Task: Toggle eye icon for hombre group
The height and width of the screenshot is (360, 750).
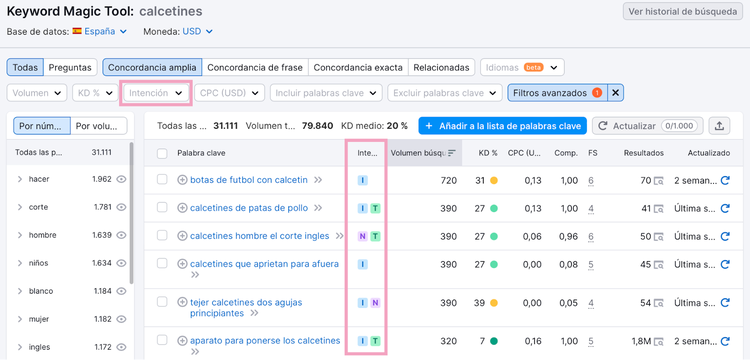Action: [x=121, y=235]
